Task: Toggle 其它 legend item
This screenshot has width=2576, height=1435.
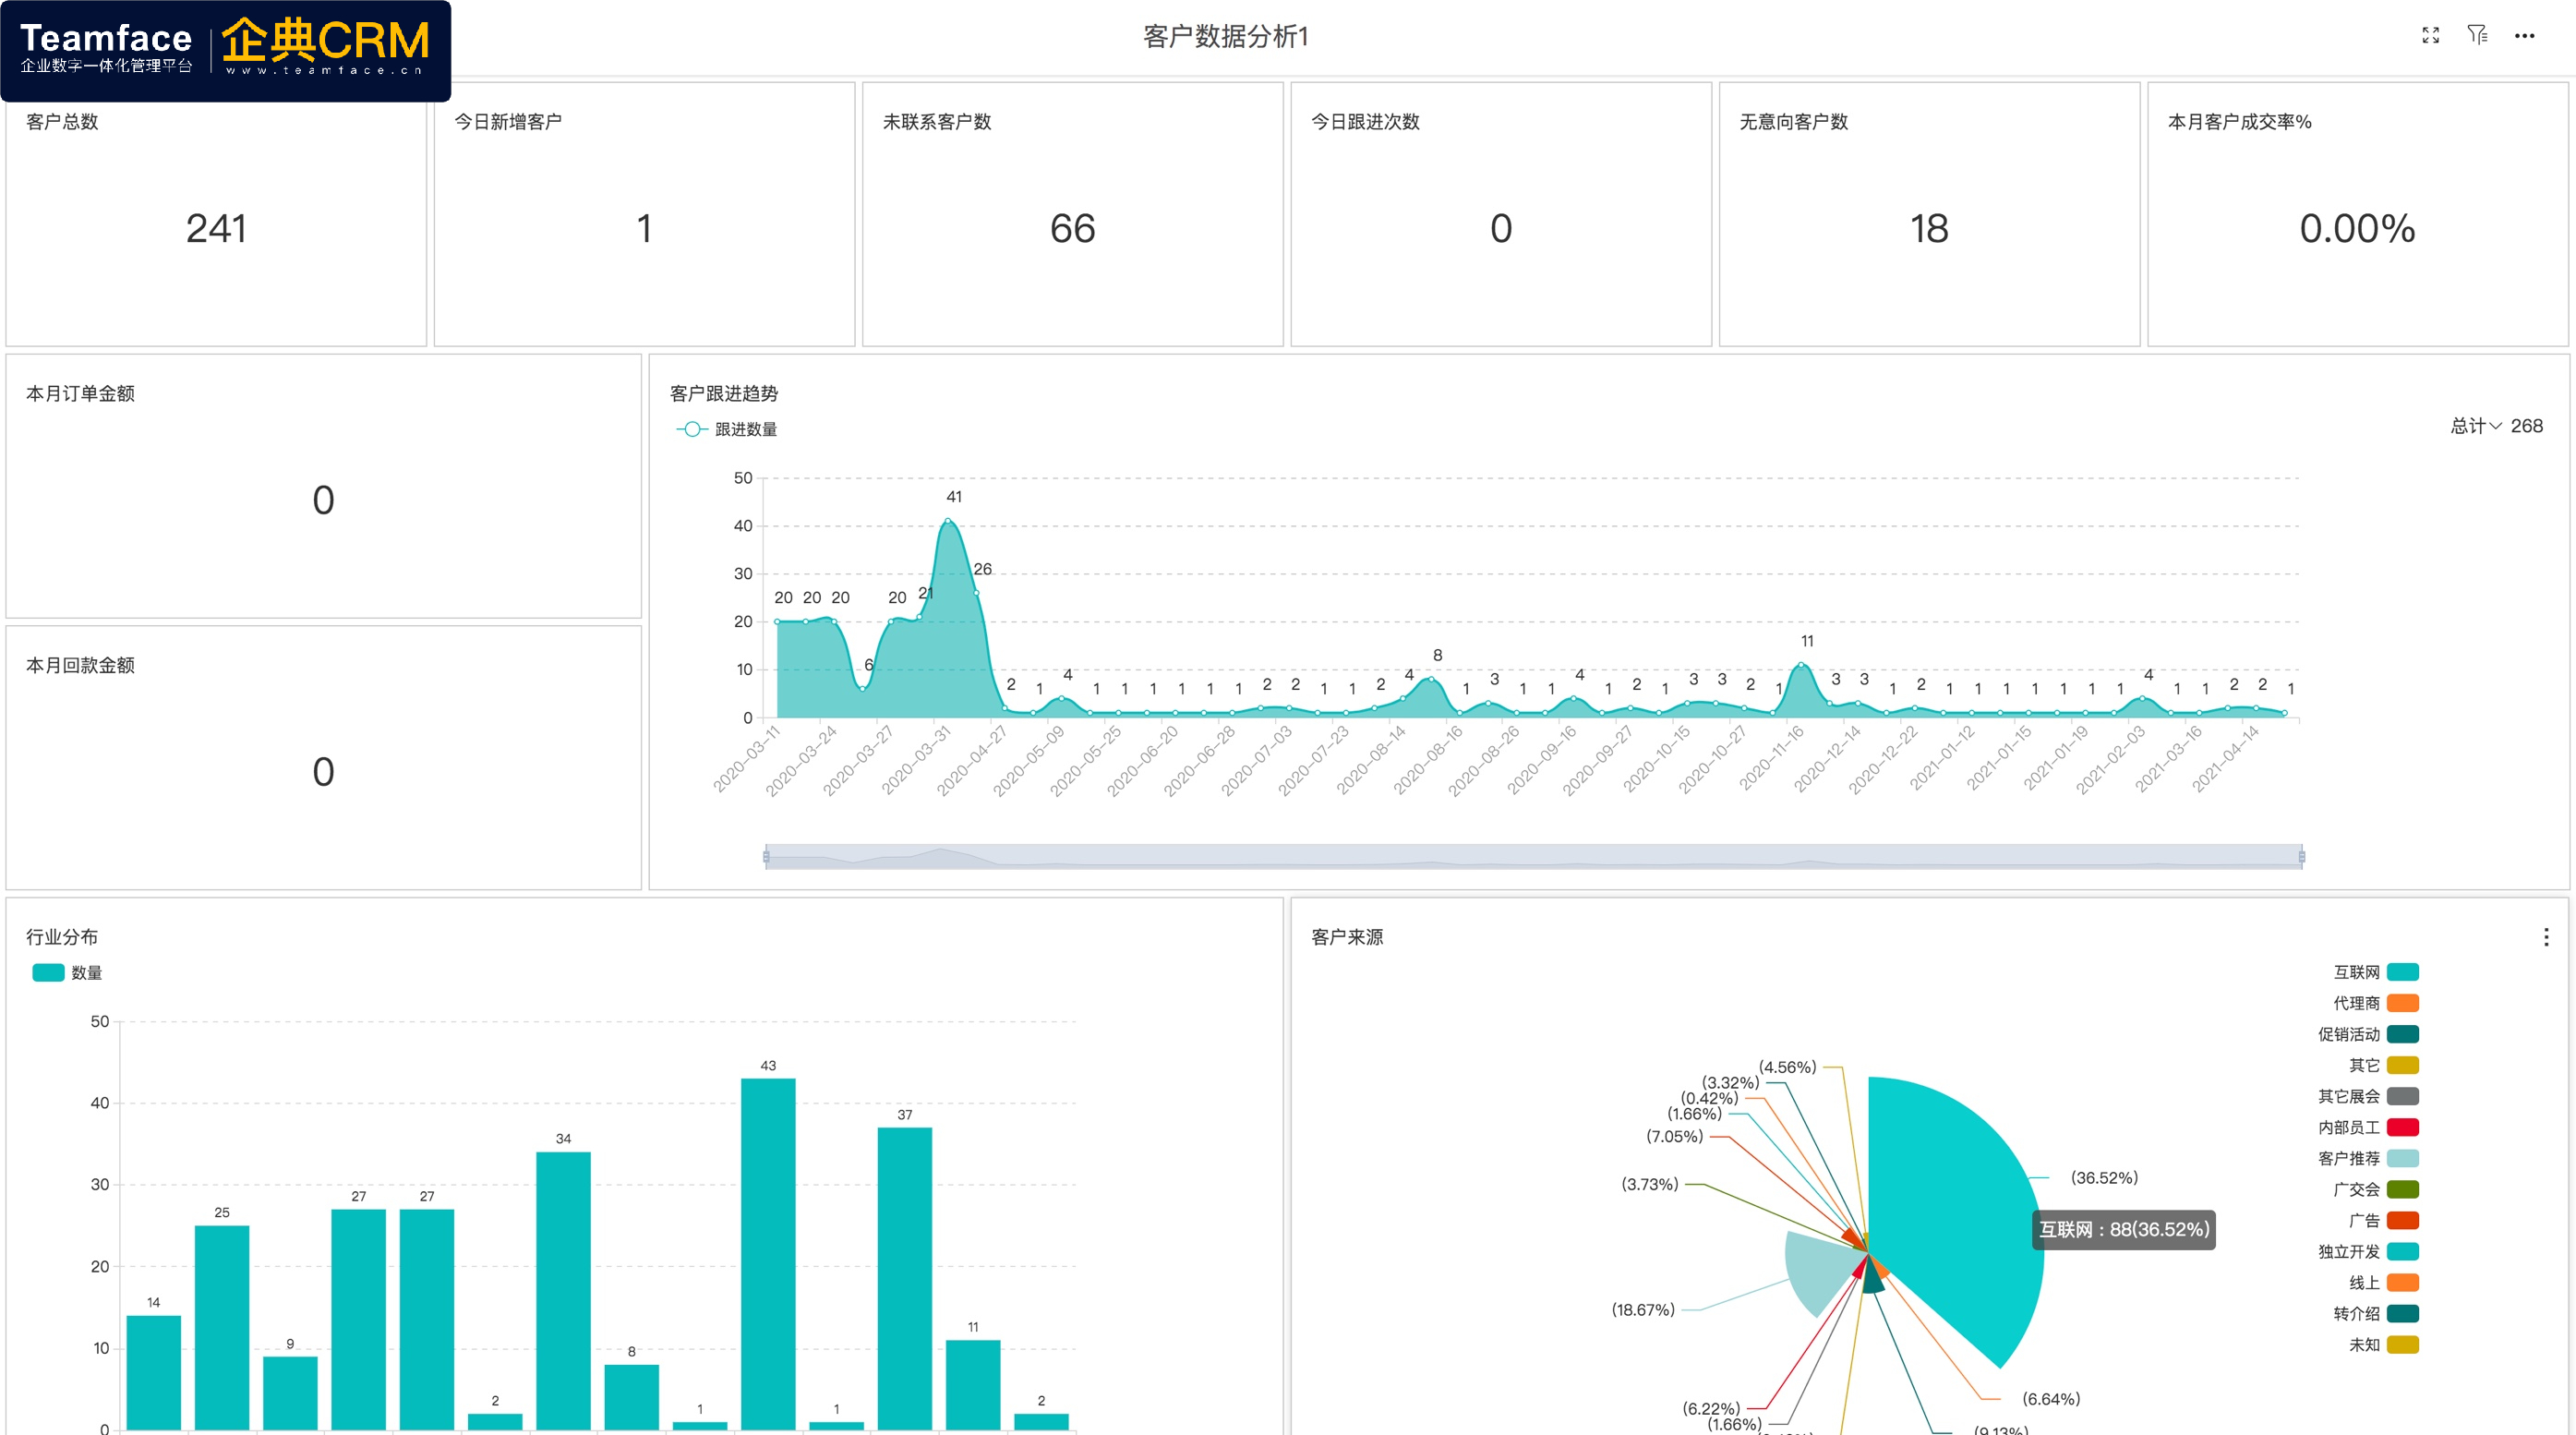Action: click(x=2384, y=1065)
